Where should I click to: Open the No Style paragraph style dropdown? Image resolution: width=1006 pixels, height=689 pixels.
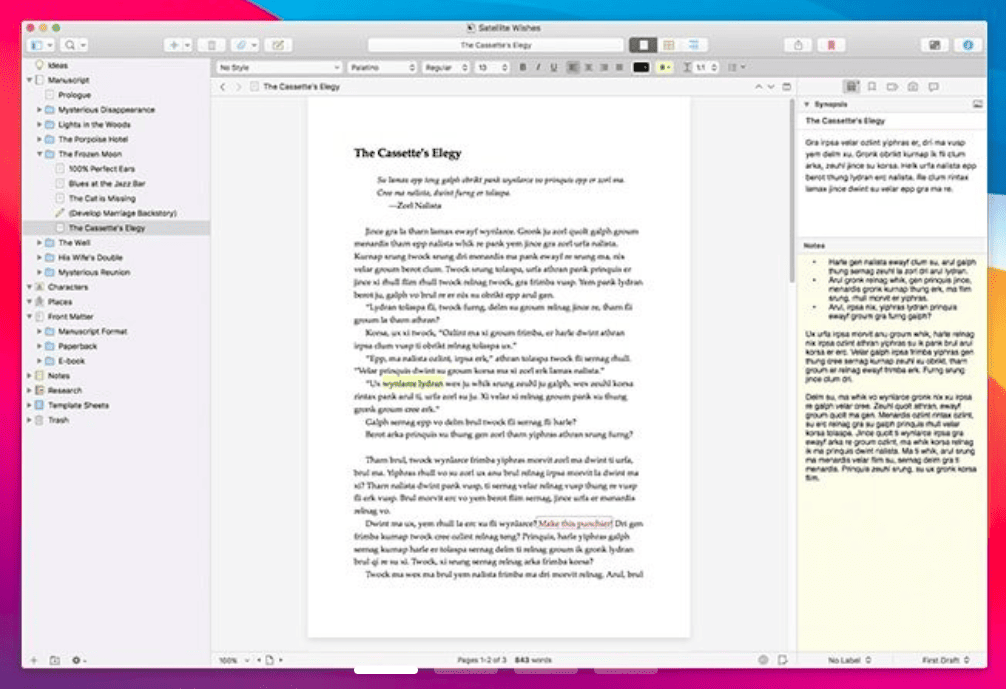[x=279, y=67]
